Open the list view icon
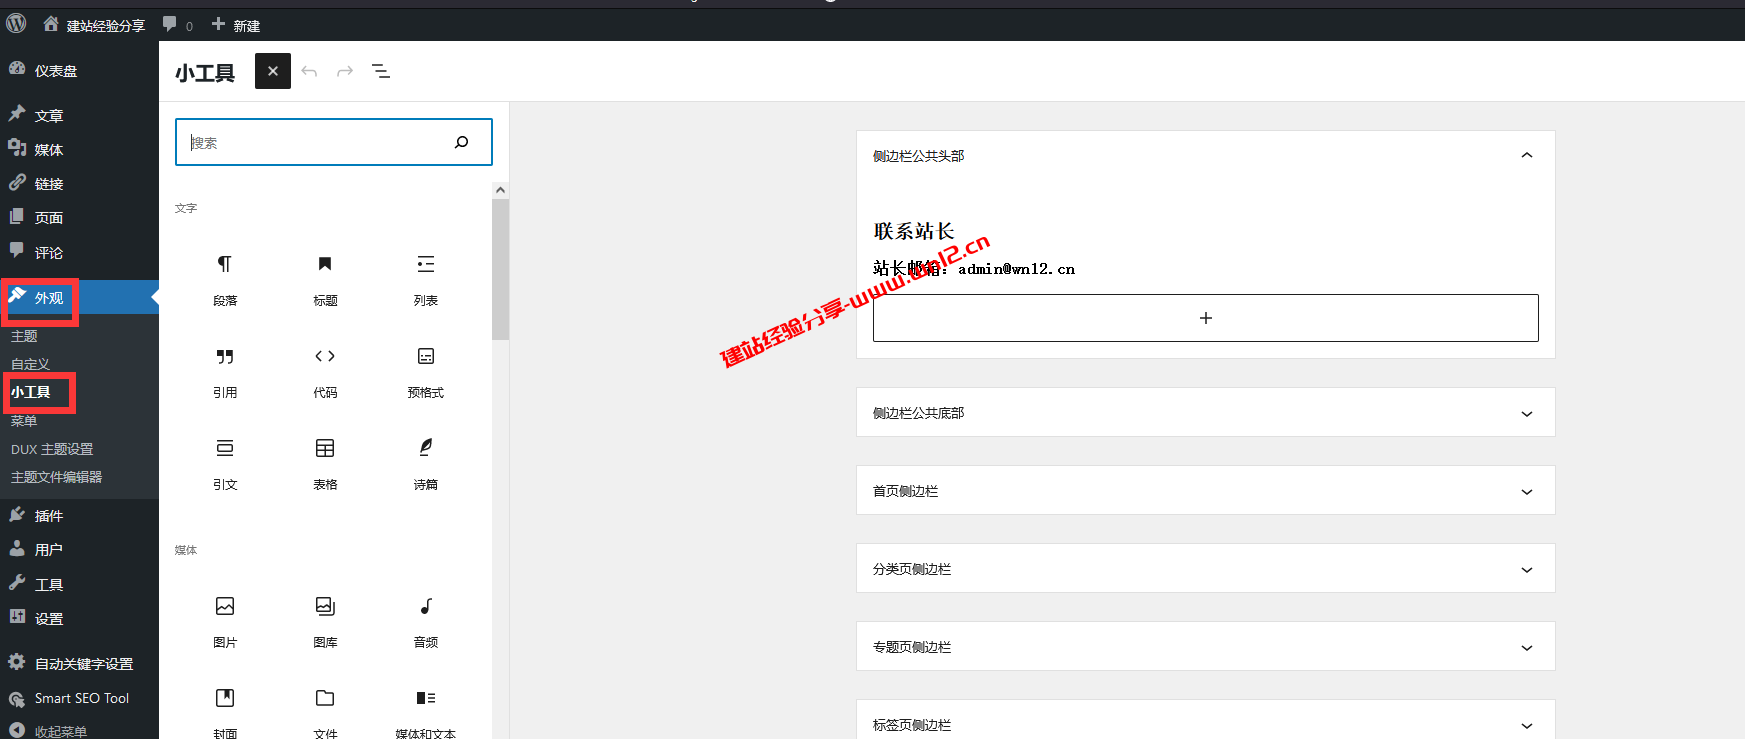 tap(381, 71)
